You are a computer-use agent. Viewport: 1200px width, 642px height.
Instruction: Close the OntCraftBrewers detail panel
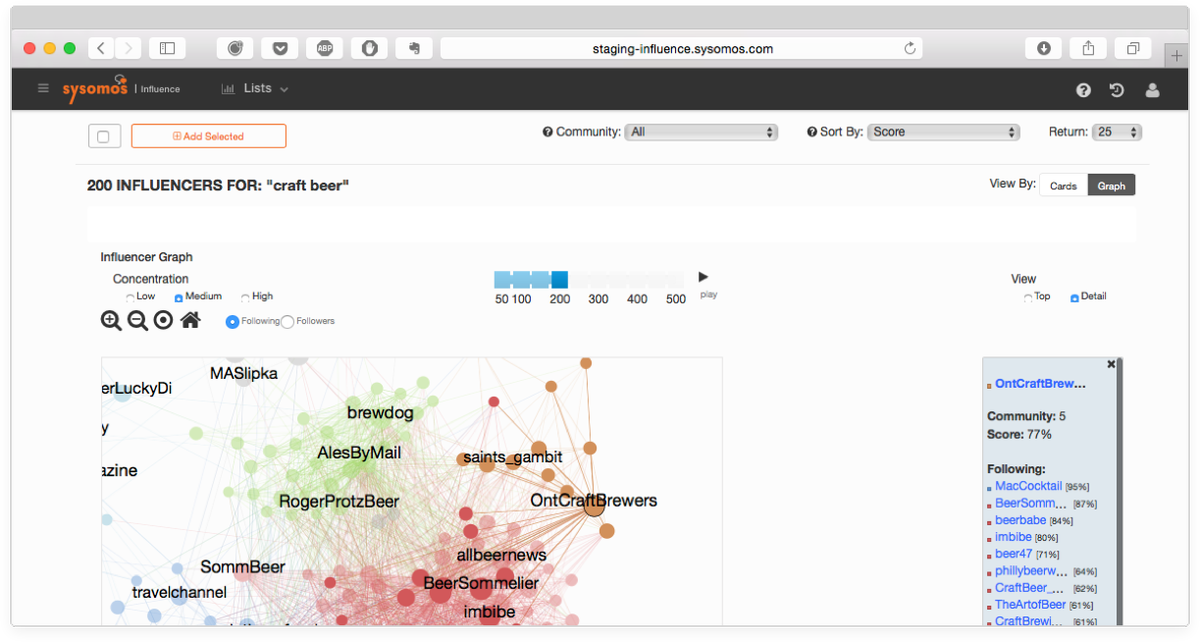pos(1111,365)
